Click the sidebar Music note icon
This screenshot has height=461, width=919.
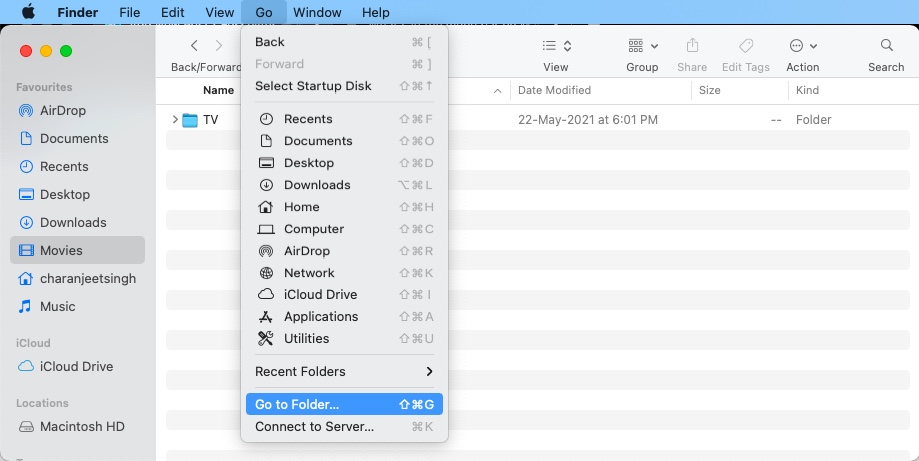point(25,306)
